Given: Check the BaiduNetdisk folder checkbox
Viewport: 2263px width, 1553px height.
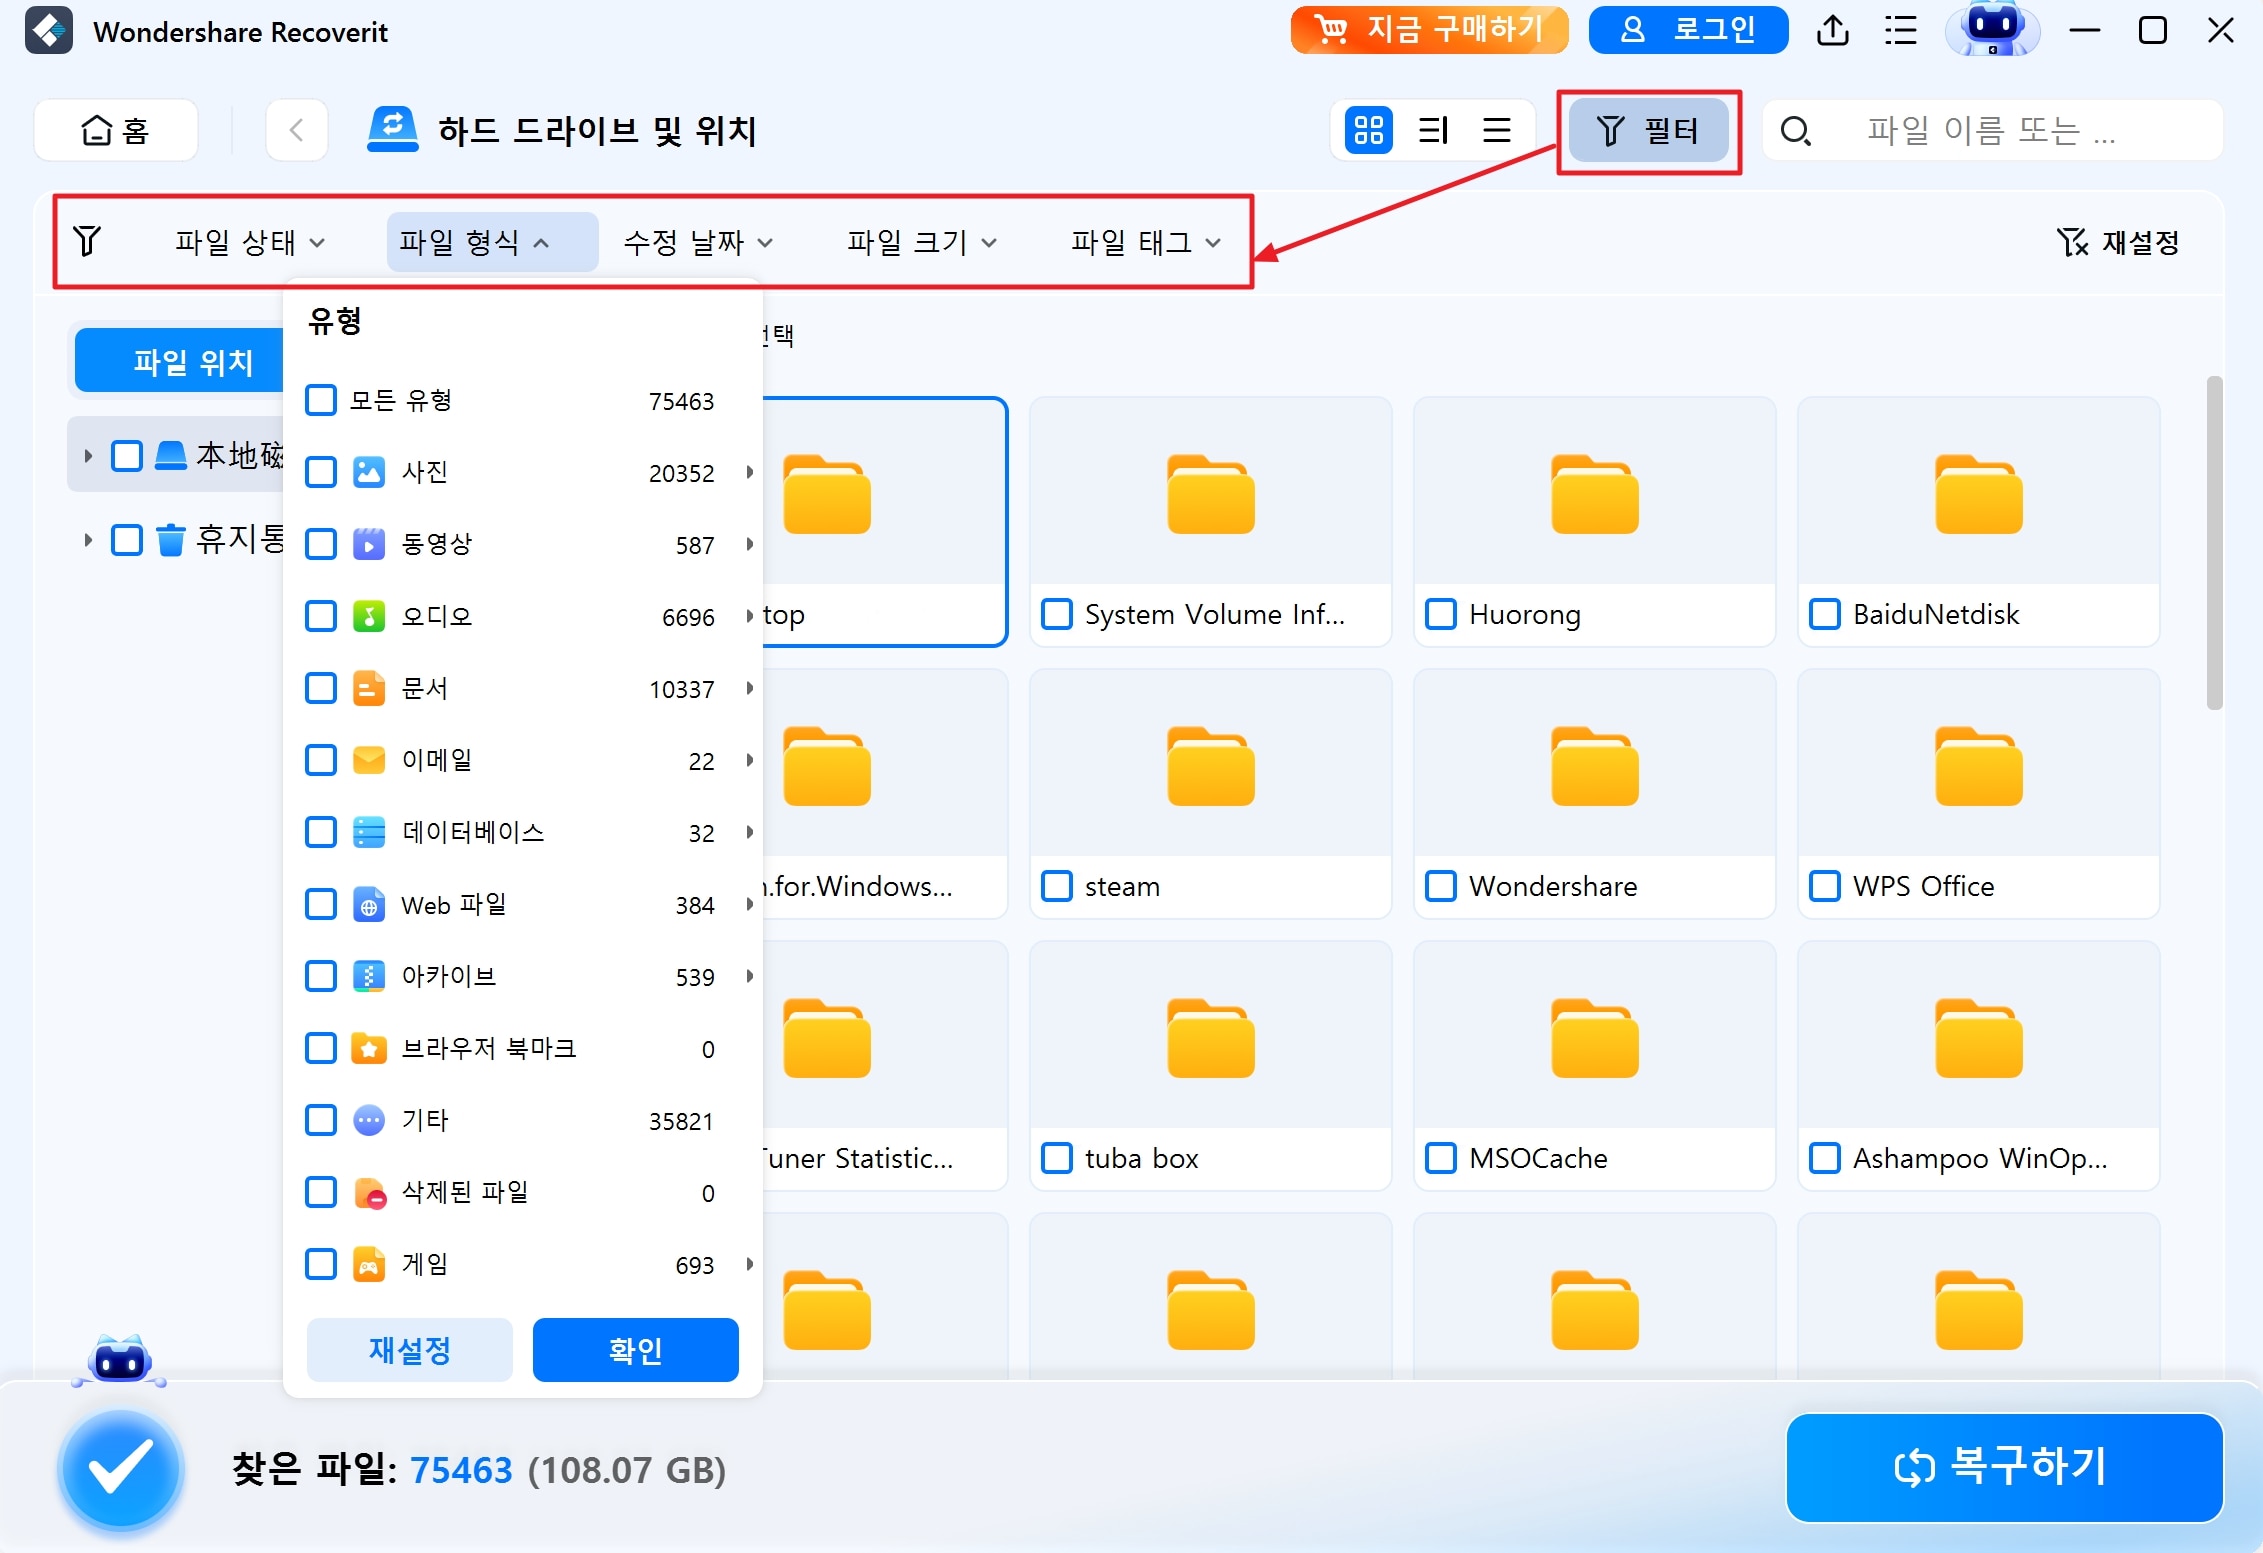Looking at the screenshot, I should pos(1825,614).
